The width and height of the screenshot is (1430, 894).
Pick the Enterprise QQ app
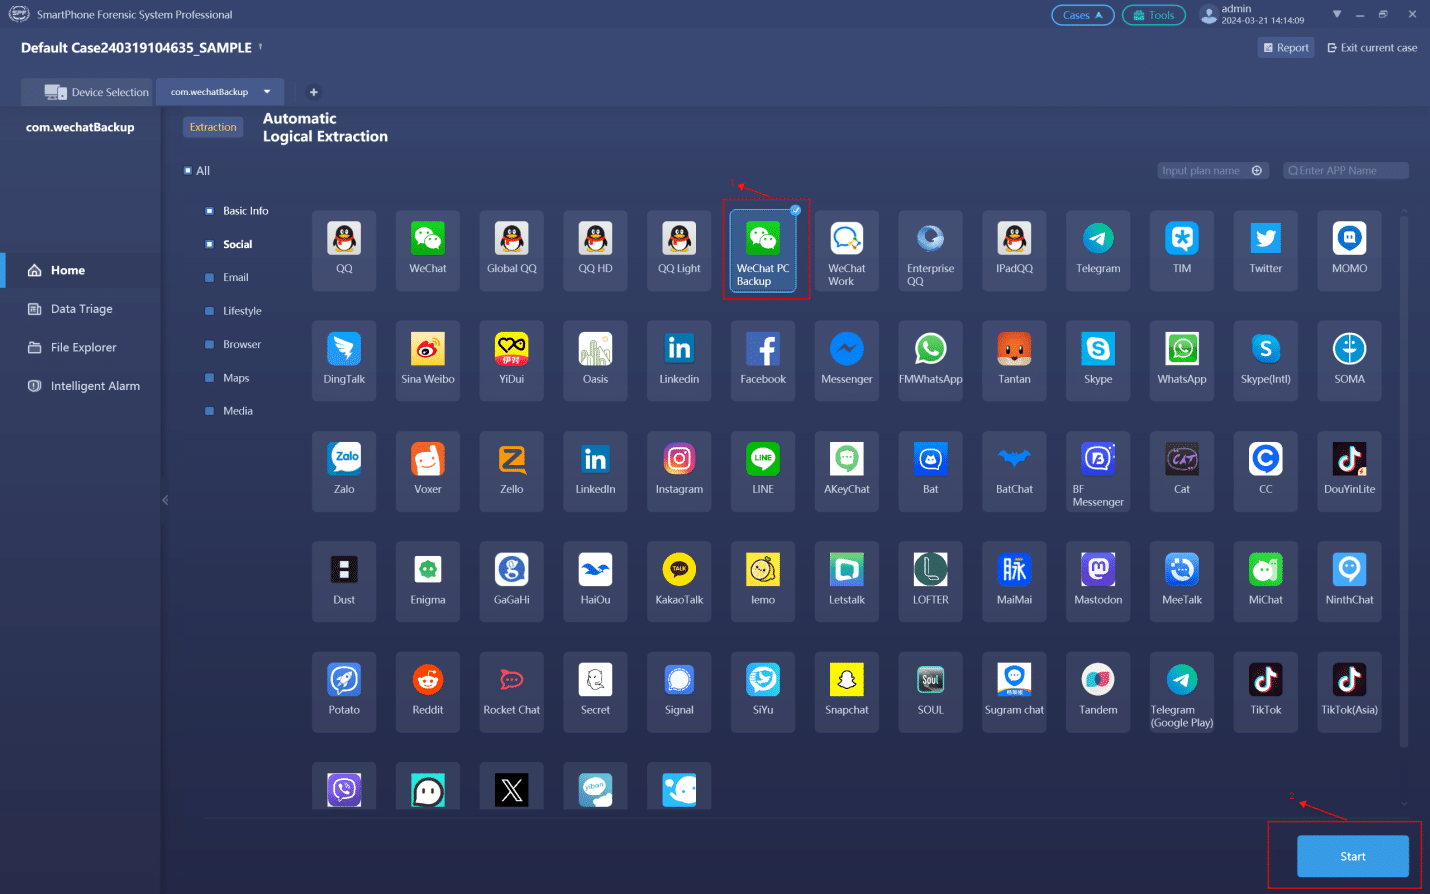point(931,251)
